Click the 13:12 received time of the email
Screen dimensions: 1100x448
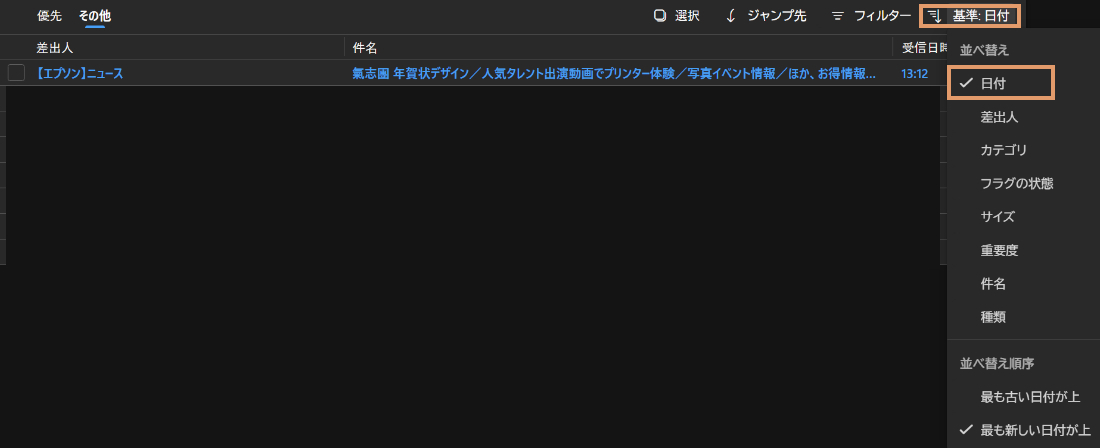[x=914, y=73]
